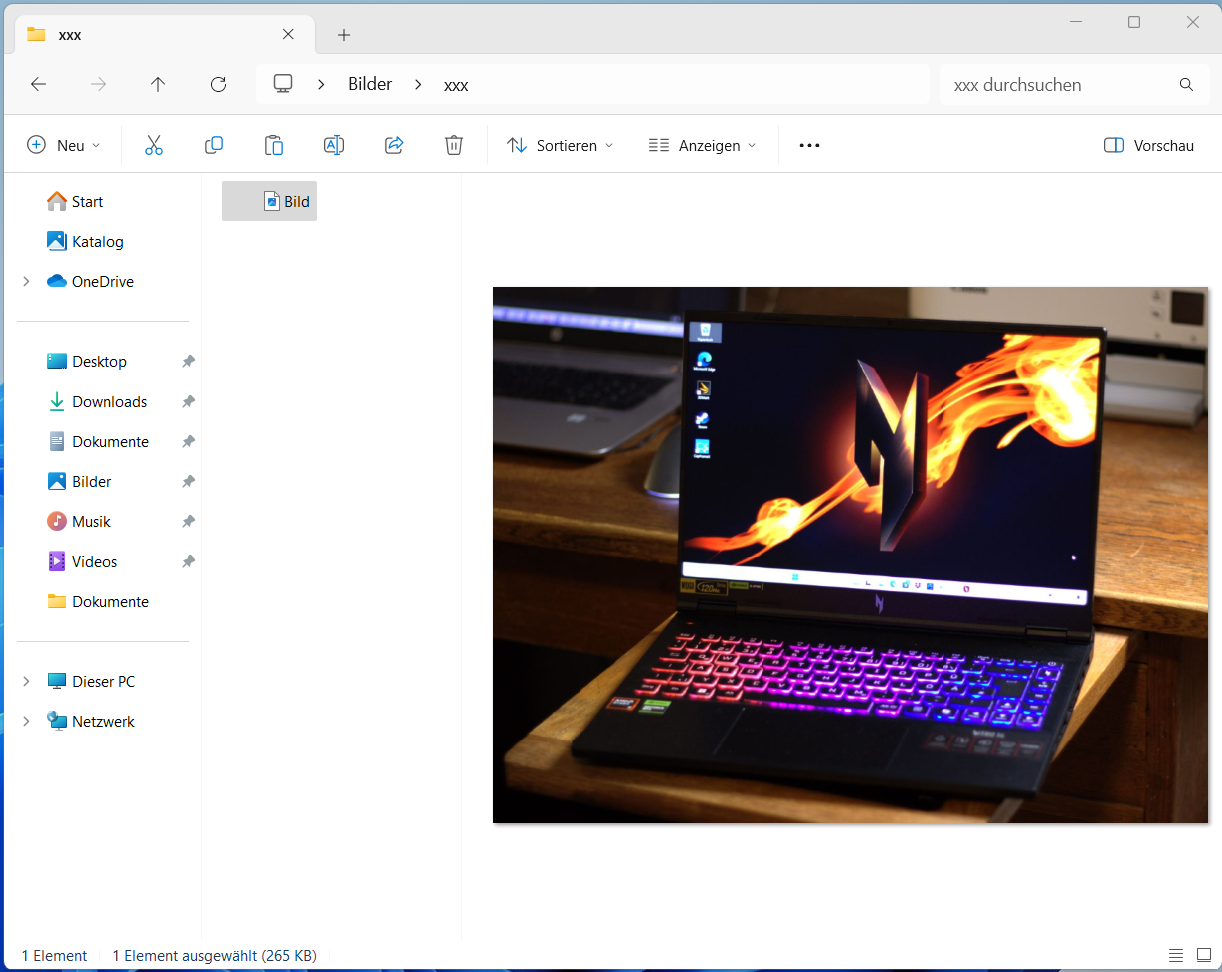Click the Share icon in toolbar

[393, 145]
